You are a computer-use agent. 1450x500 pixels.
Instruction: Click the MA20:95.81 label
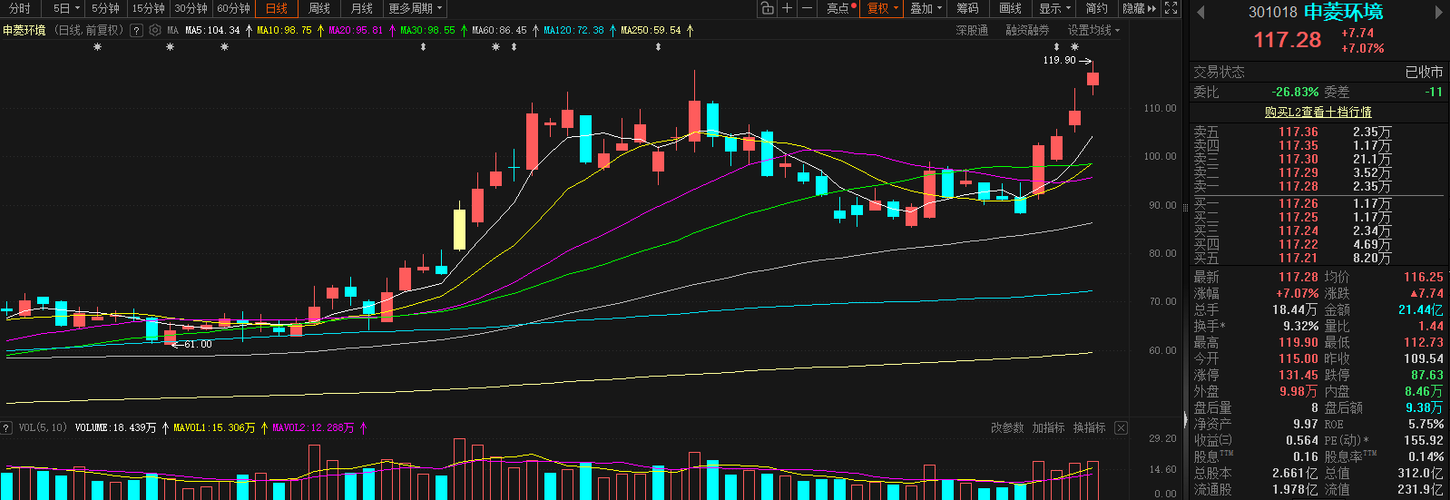356,30
